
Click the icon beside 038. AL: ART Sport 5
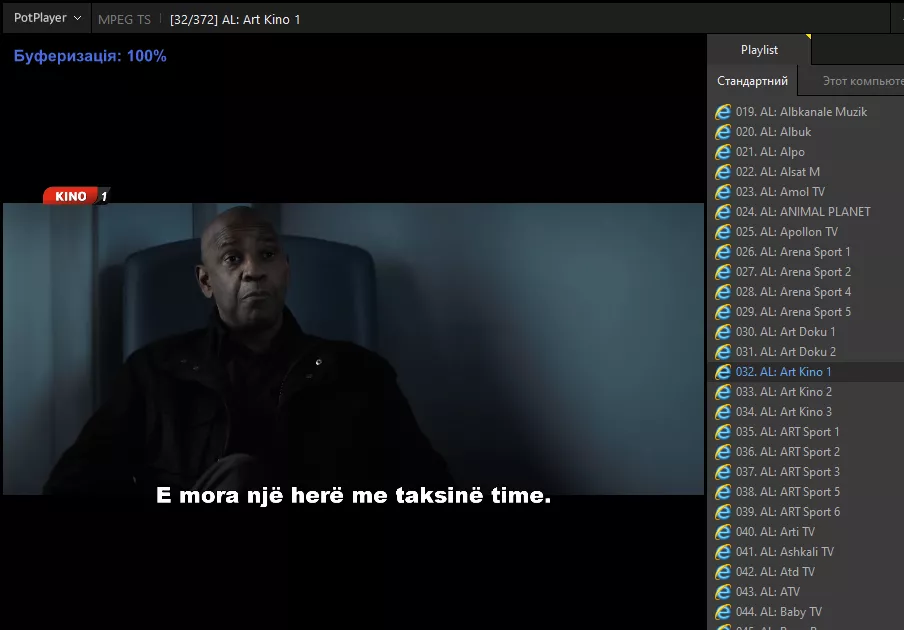[723, 492]
